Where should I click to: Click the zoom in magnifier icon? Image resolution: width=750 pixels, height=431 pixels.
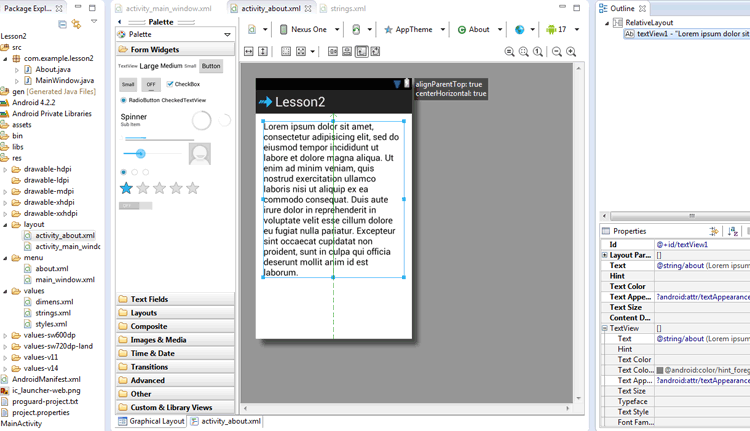click(x=571, y=52)
